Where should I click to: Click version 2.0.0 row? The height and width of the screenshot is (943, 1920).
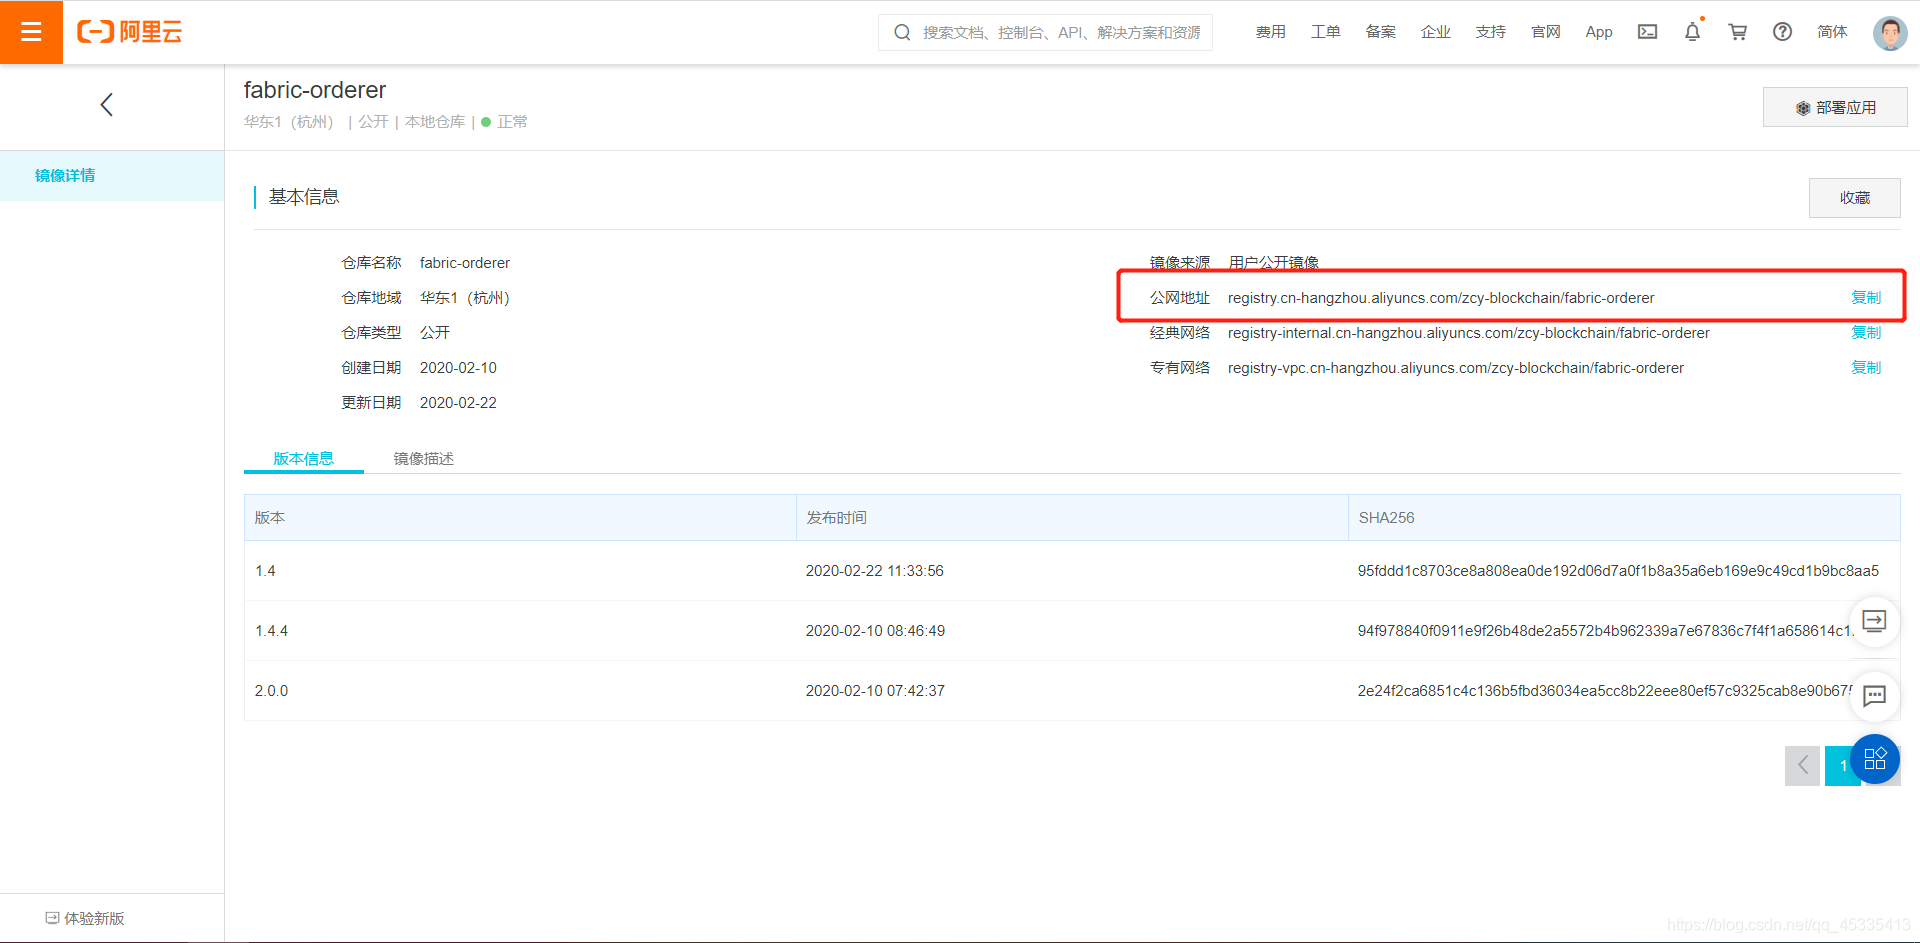point(1072,691)
